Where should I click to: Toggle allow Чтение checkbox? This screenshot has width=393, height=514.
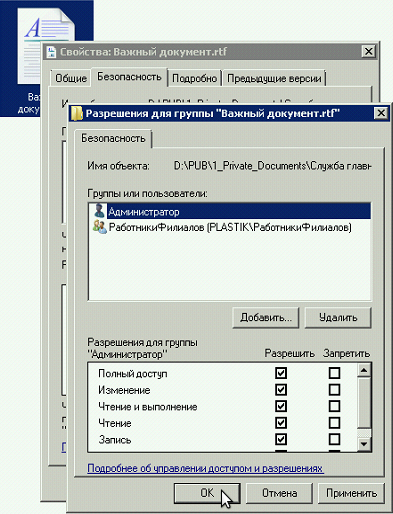(281, 423)
